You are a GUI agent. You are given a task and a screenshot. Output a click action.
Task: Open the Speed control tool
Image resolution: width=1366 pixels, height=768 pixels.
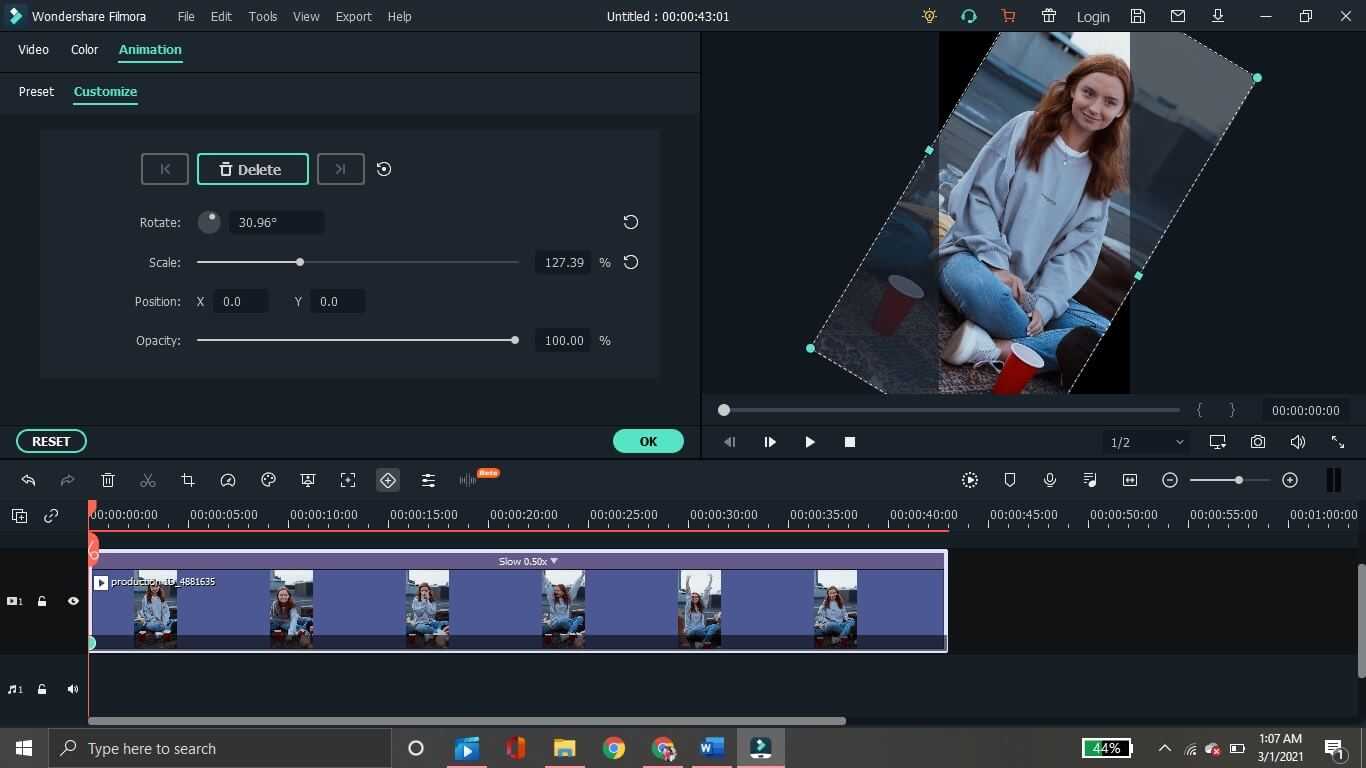pyautogui.click(x=228, y=481)
